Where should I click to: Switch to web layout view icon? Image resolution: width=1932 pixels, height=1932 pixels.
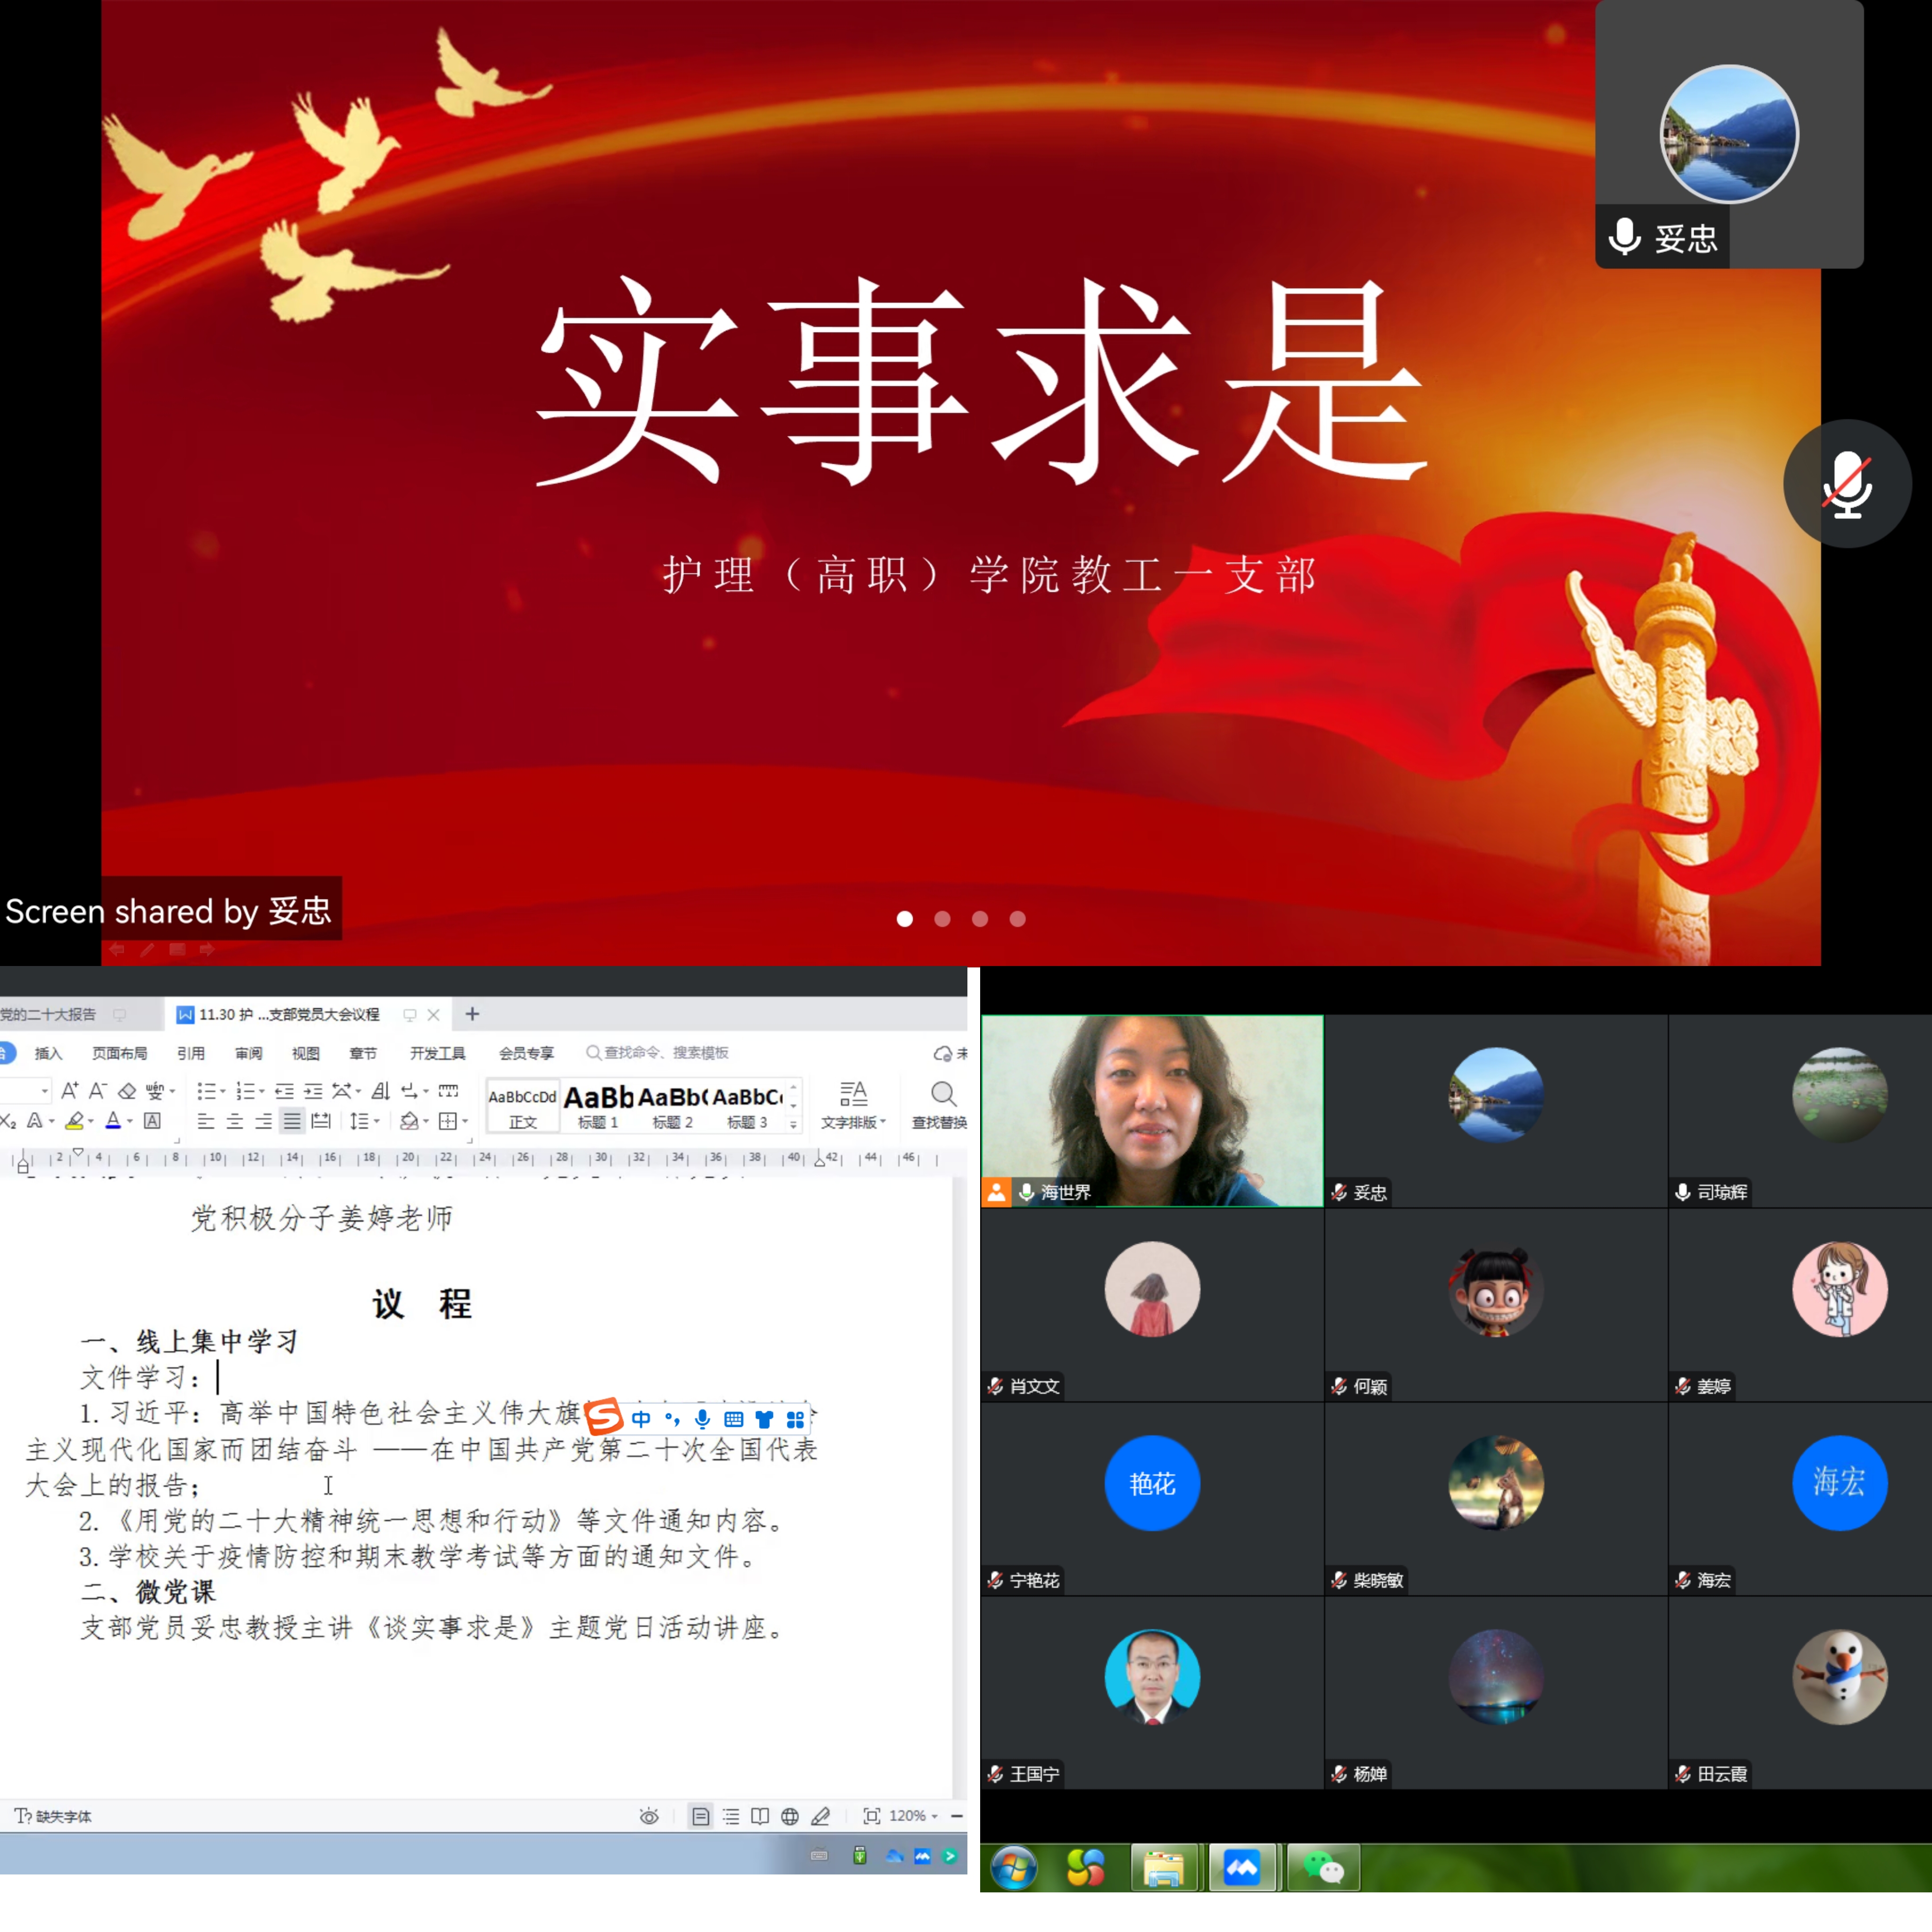tap(790, 1816)
